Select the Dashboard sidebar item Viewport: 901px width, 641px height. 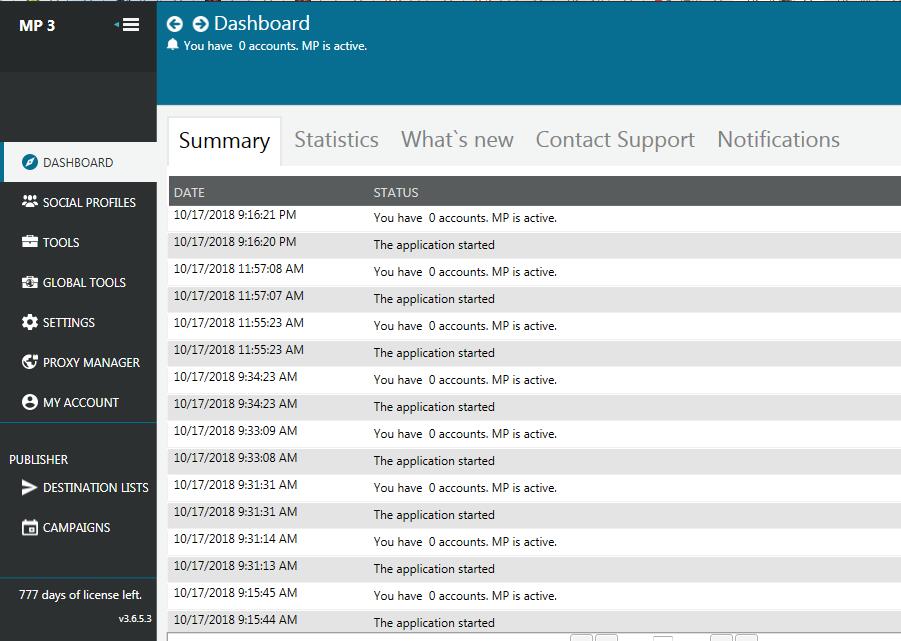click(78, 162)
